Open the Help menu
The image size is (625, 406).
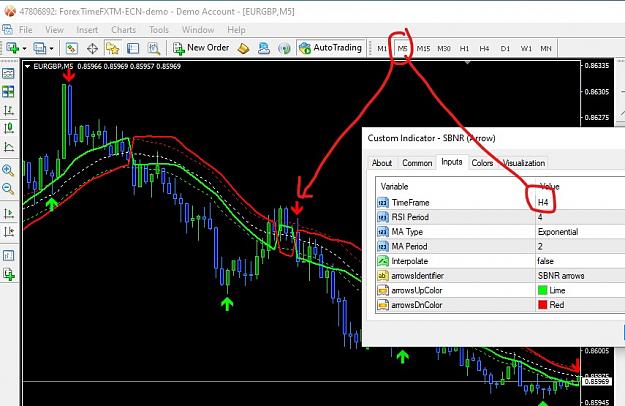pyautogui.click(x=236, y=30)
